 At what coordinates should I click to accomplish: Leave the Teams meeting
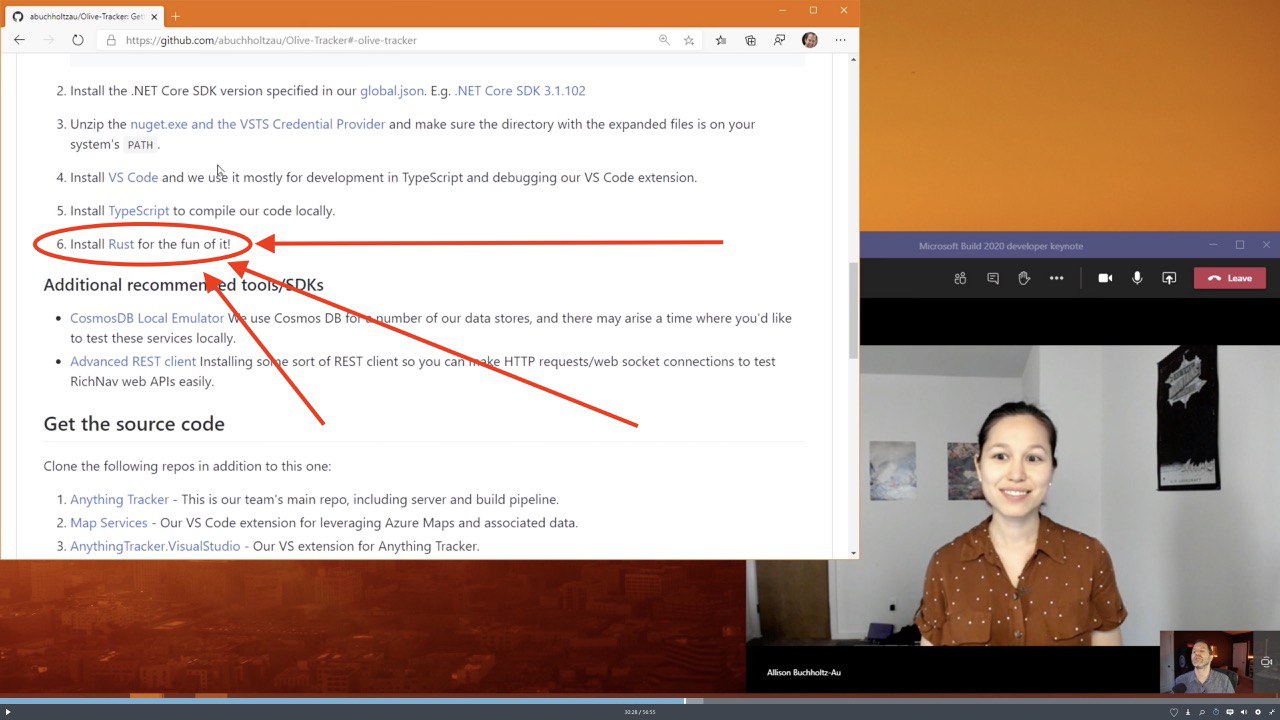tap(1230, 278)
